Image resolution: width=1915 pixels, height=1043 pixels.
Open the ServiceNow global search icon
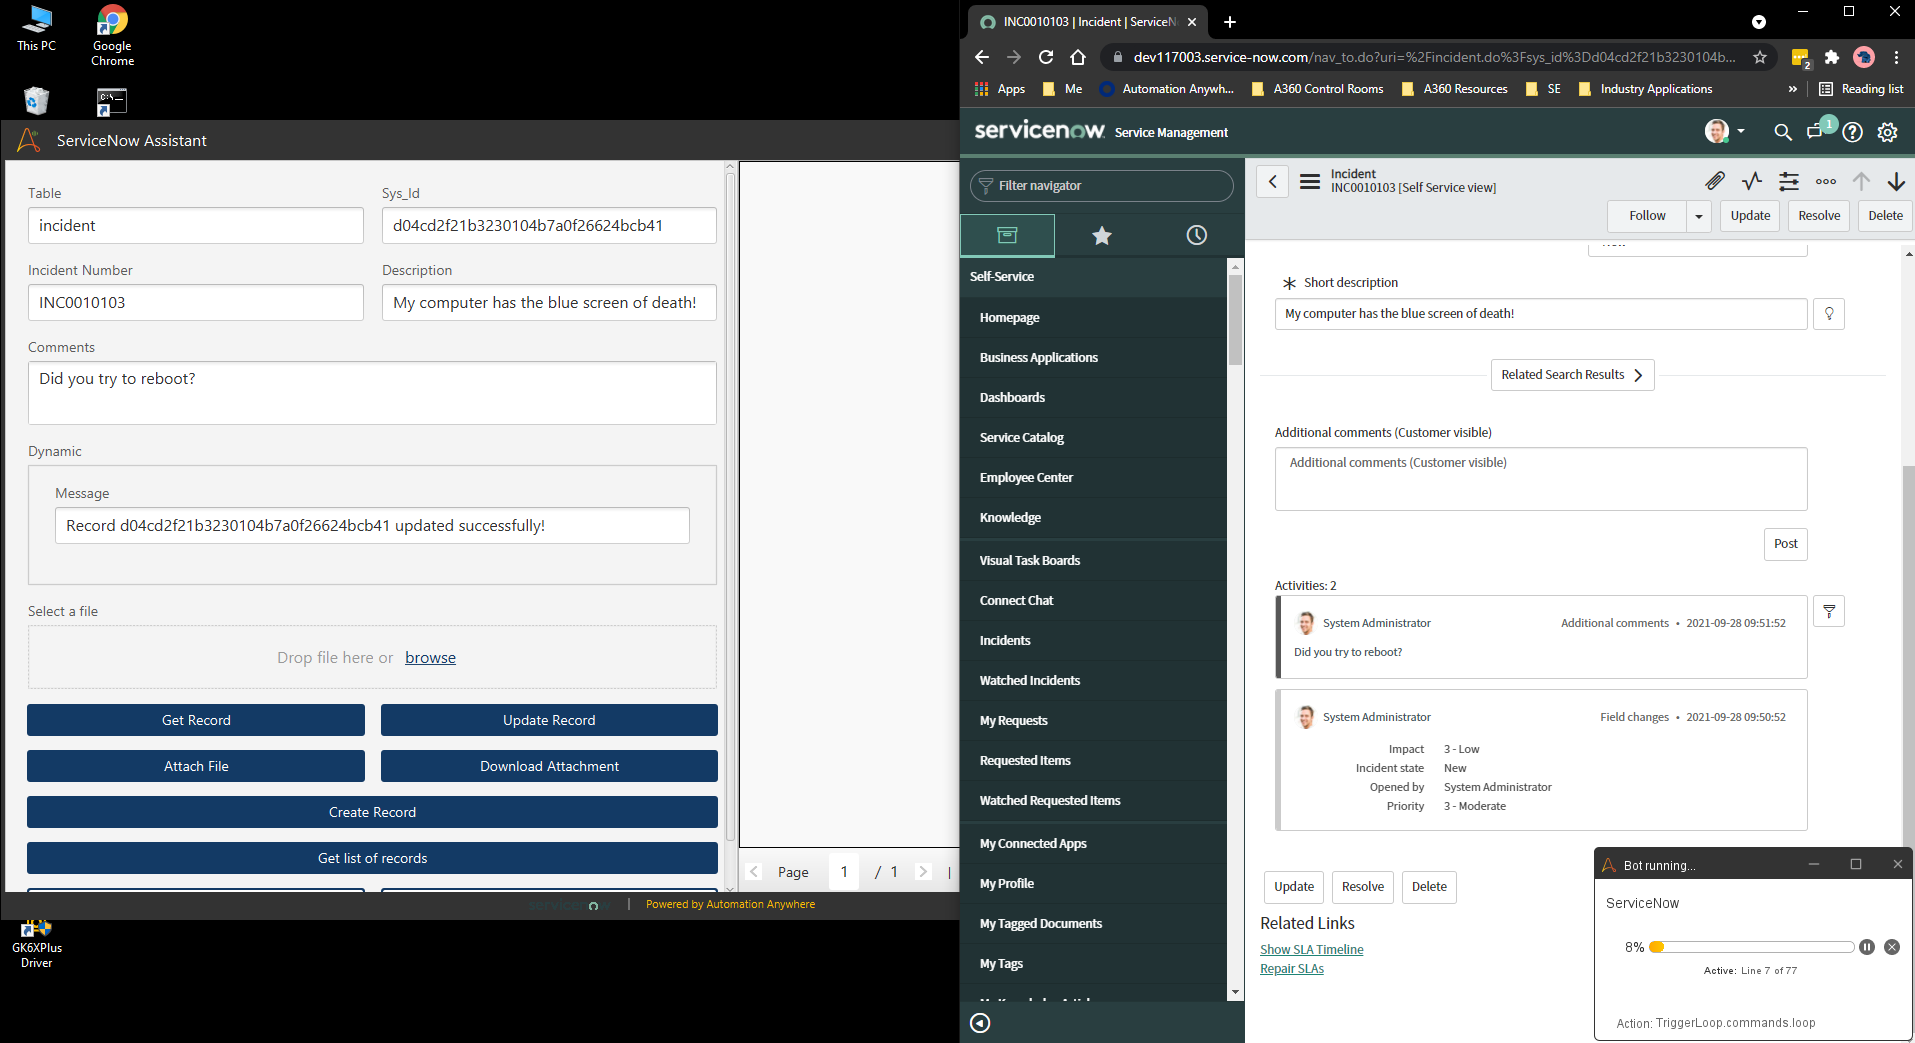[x=1782, y=132]
